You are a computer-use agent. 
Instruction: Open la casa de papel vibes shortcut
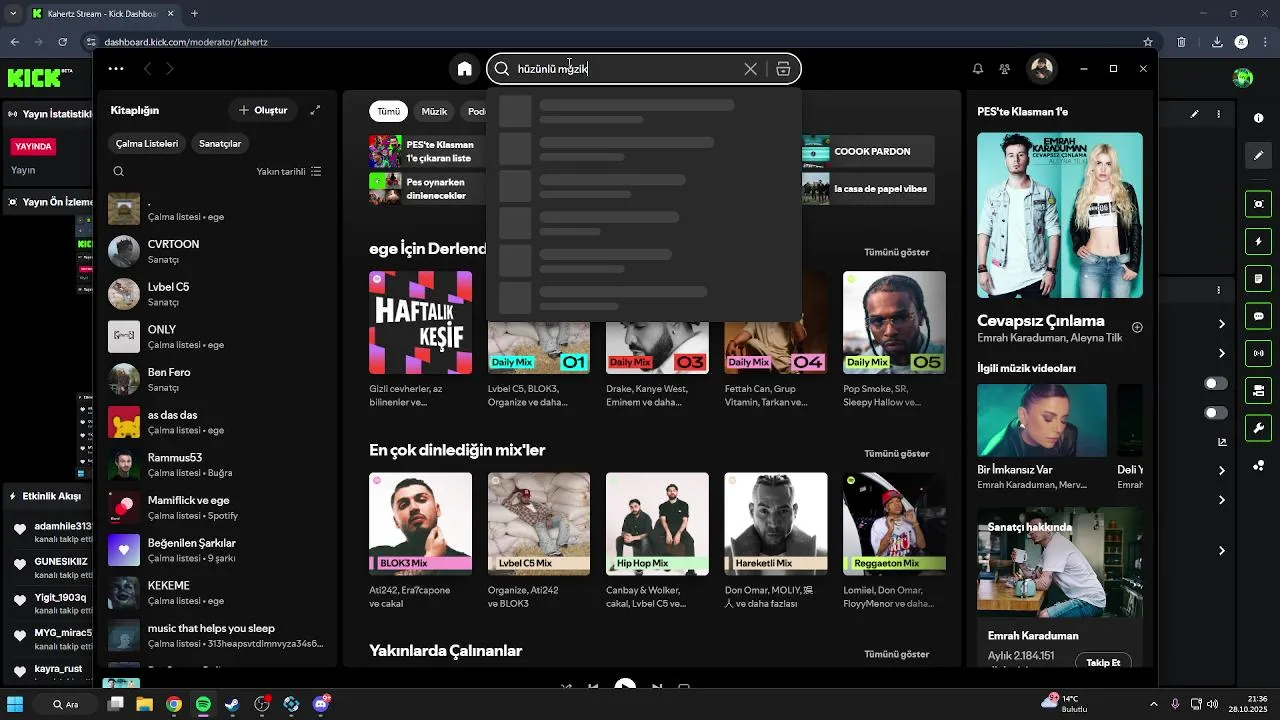click(868, 188)
